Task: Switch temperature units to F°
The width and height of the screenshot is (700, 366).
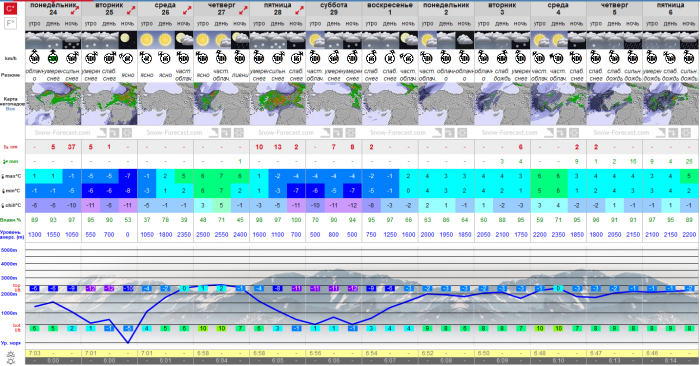Action: point(10,24)
